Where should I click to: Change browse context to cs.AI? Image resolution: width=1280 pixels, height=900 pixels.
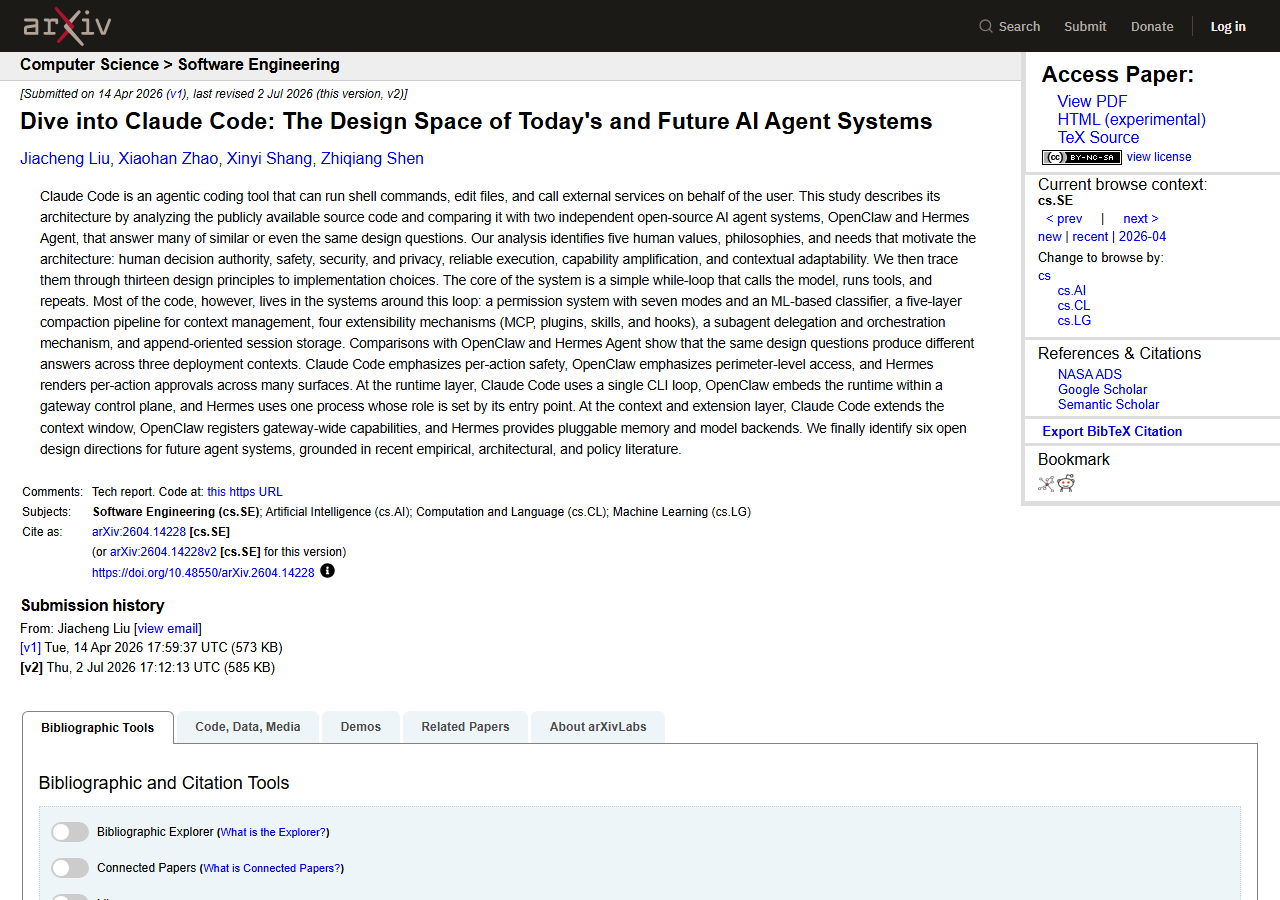(1072, 291)
